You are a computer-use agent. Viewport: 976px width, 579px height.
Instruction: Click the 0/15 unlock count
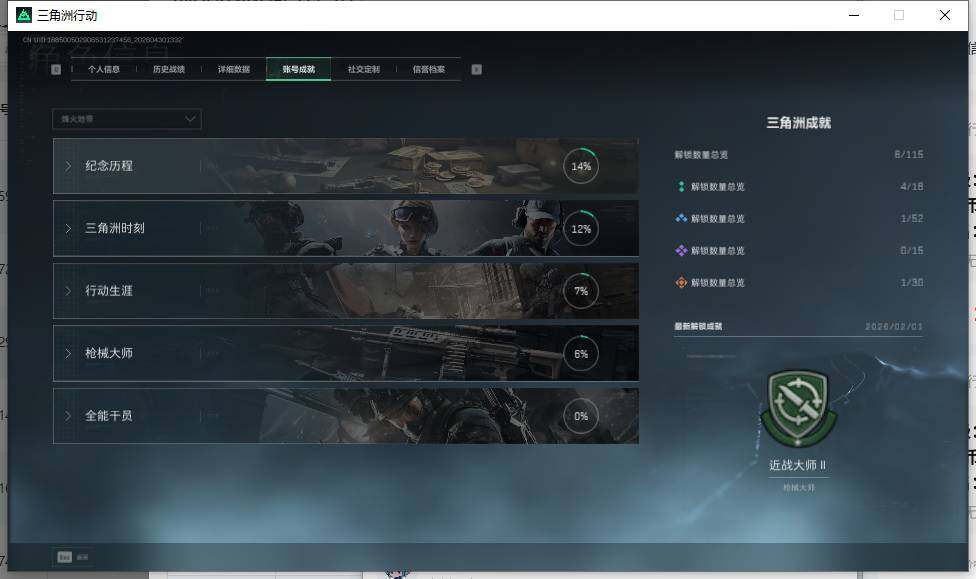[912, 250]
